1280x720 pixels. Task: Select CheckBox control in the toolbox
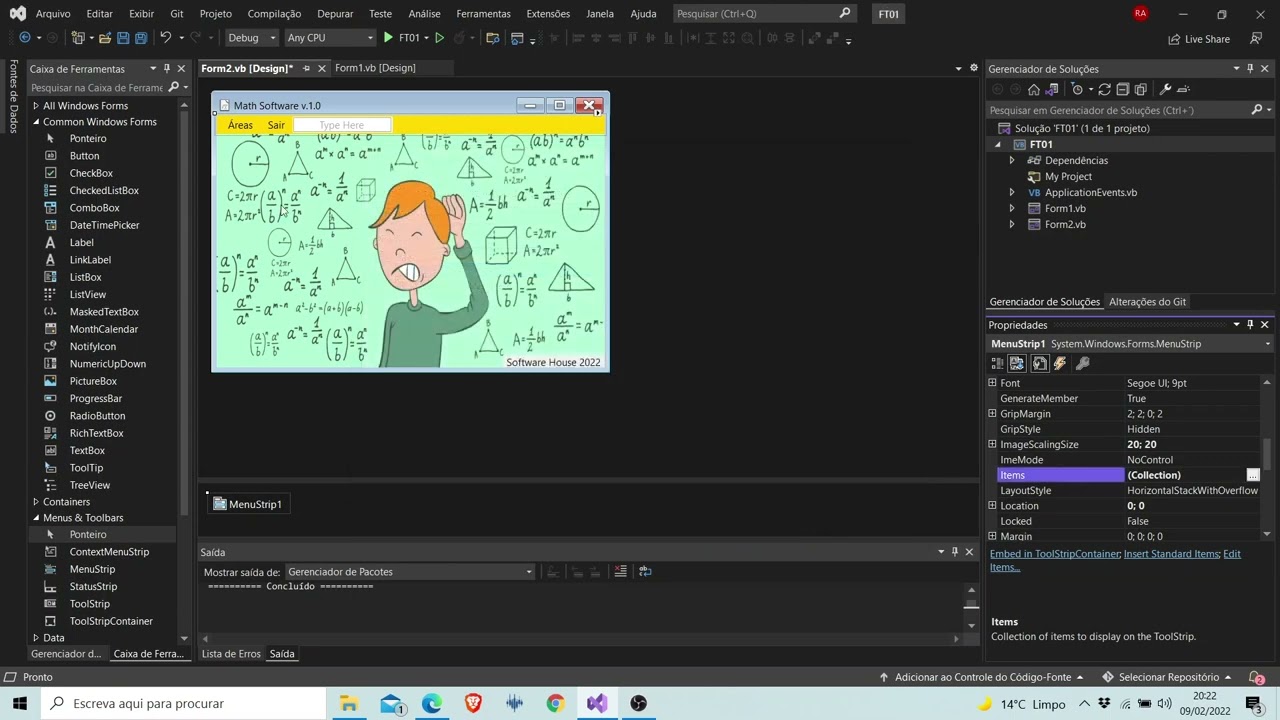tap(91, 173)
